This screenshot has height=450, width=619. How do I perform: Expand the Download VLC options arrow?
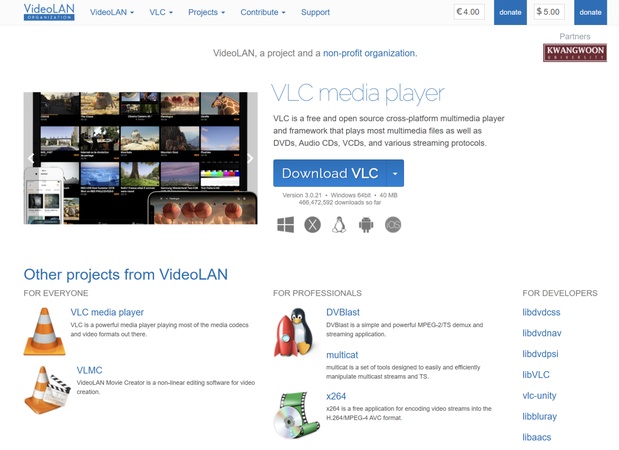click(395, 173)
